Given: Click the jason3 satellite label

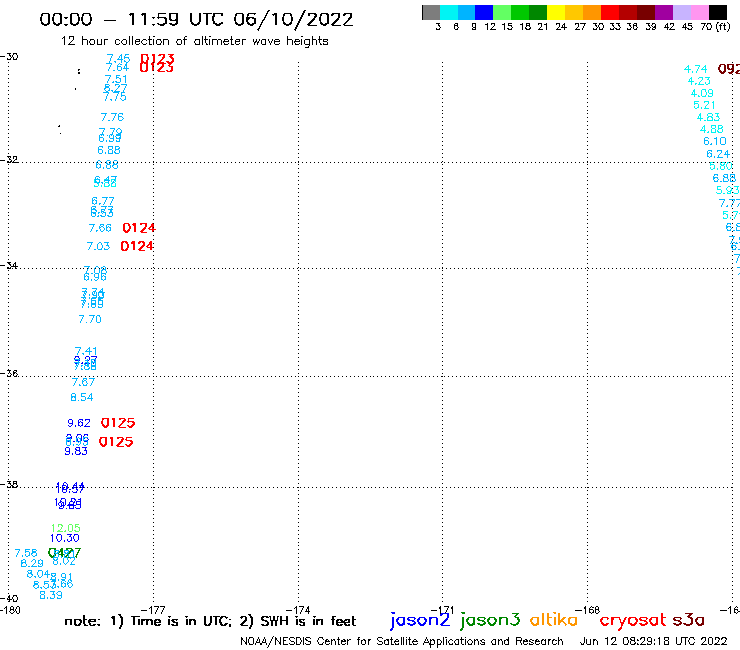Looking at the screenshot, I should pos(490,620).
